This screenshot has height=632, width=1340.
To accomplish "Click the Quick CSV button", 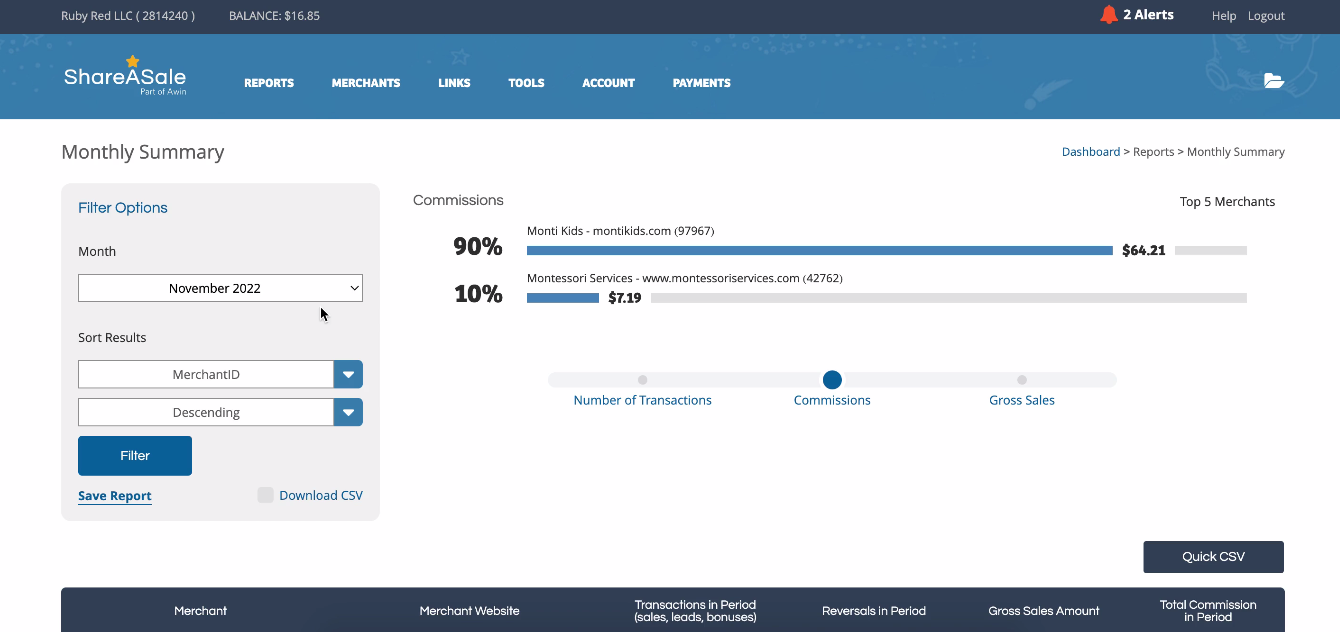I will (x=1213, y=557).
